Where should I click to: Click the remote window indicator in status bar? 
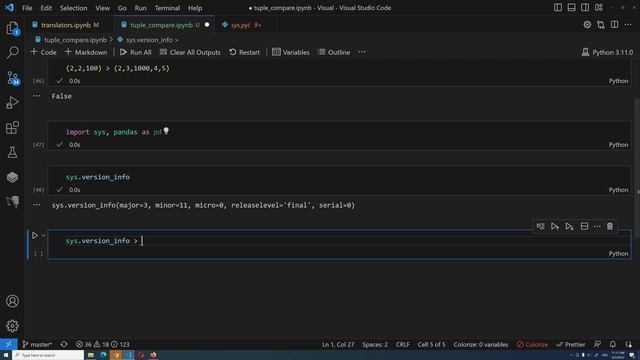click(9, 344)
